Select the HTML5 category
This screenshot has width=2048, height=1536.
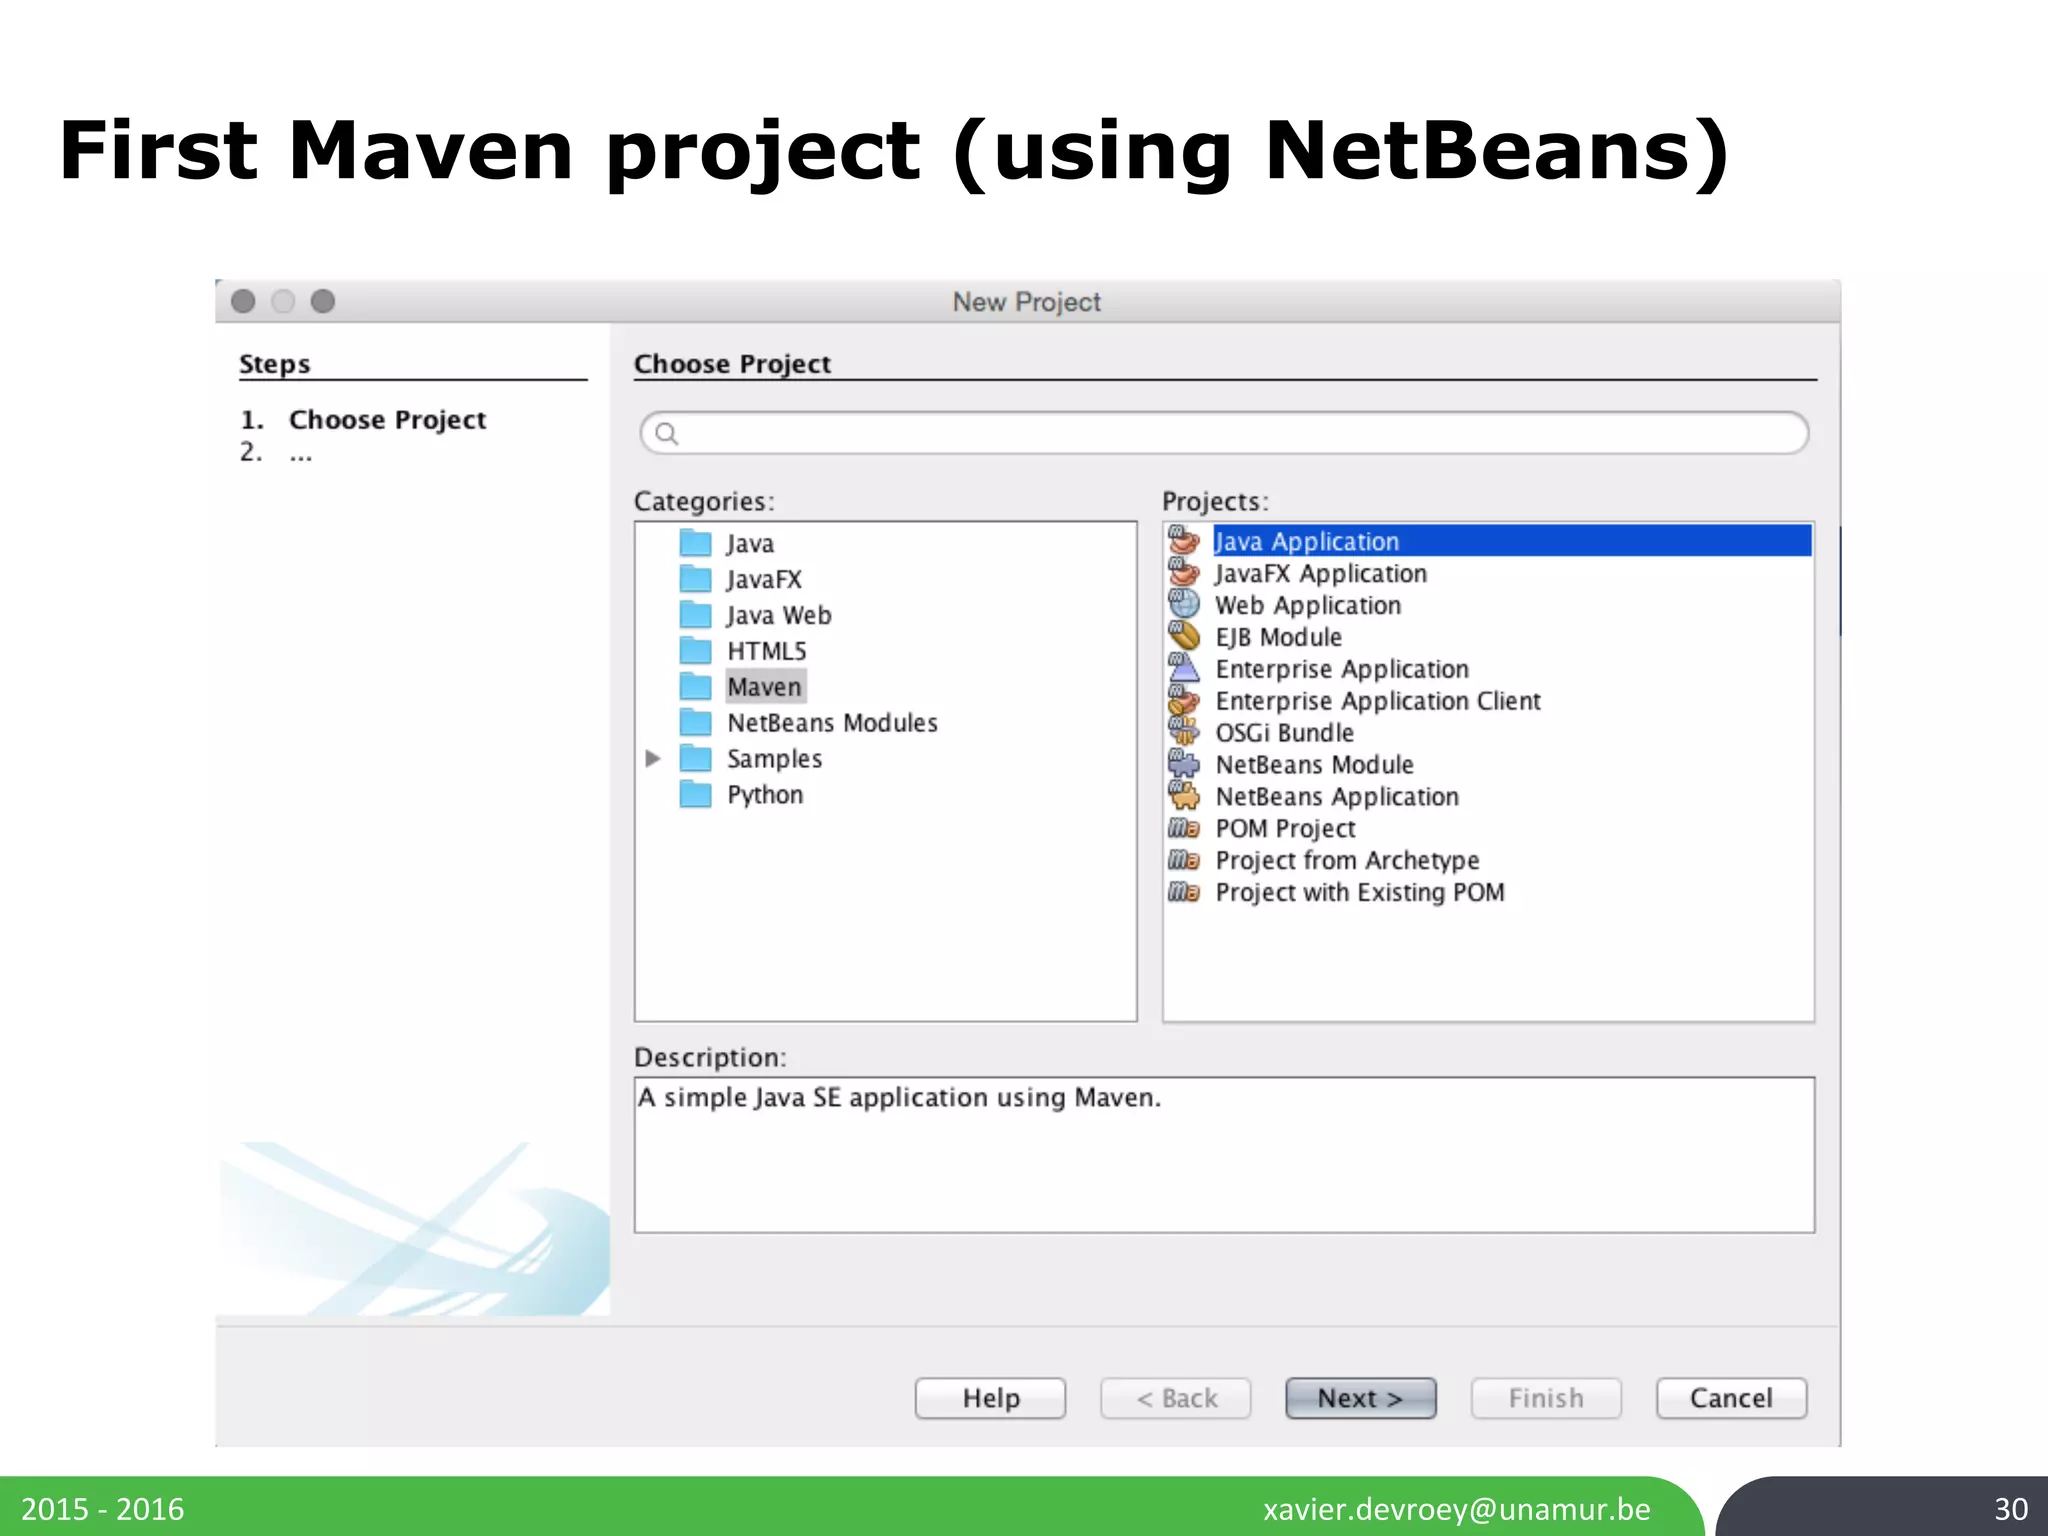pyautogui.click(x=766, y=652)
